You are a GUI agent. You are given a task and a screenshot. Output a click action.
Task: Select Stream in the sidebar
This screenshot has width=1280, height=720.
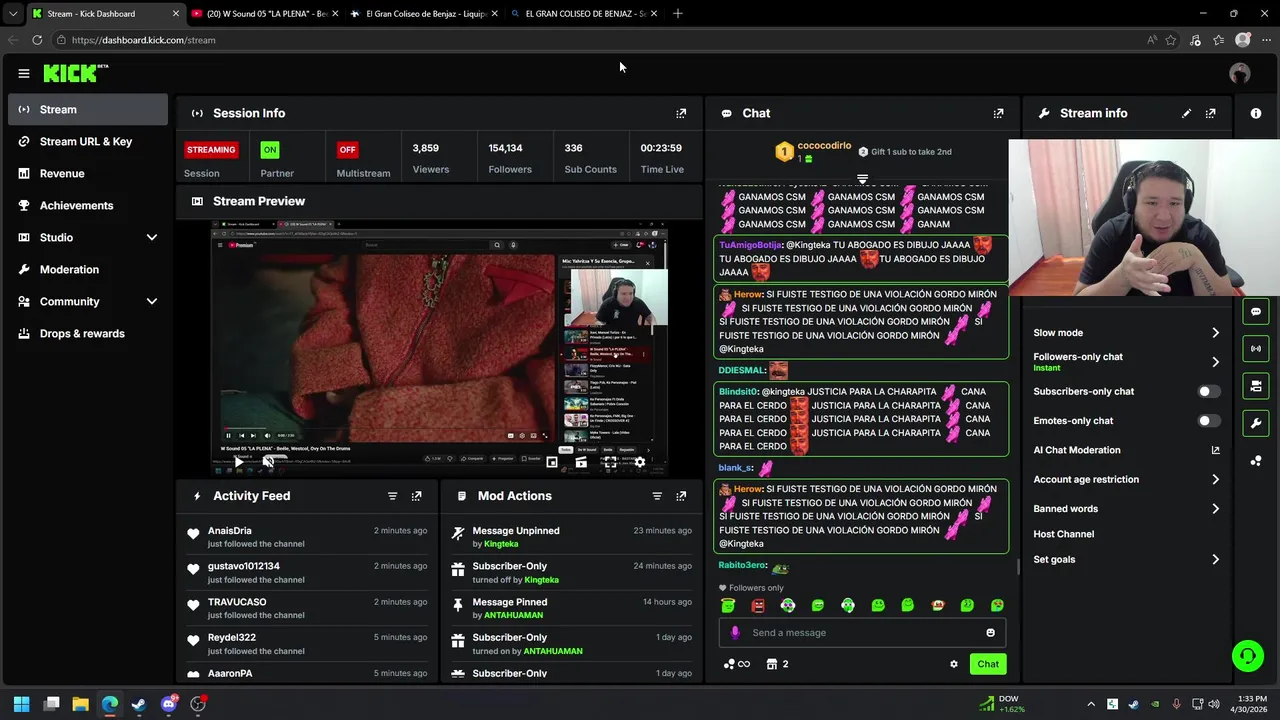88,110
